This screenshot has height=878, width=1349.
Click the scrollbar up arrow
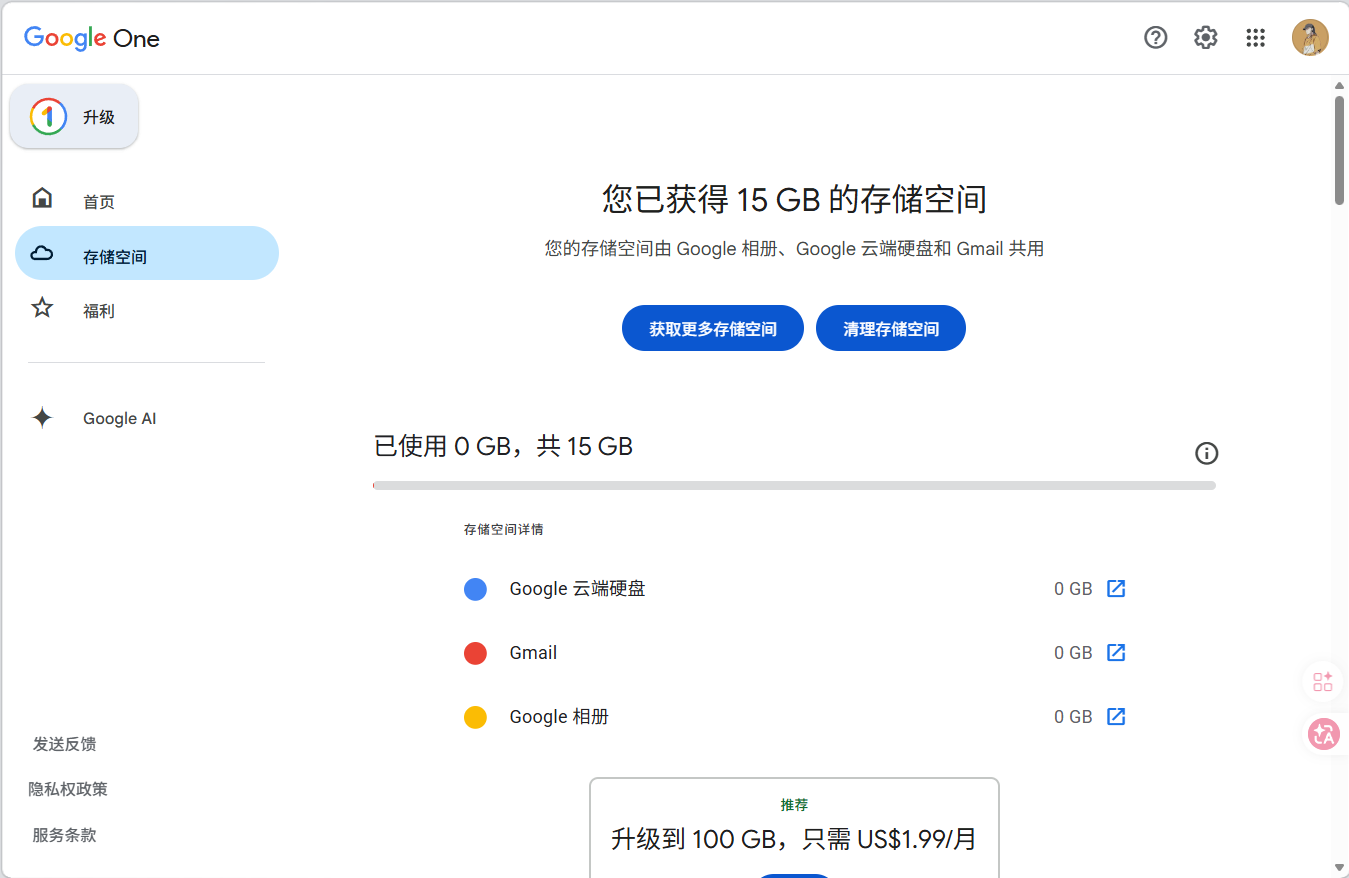[x=1340, y=84]
